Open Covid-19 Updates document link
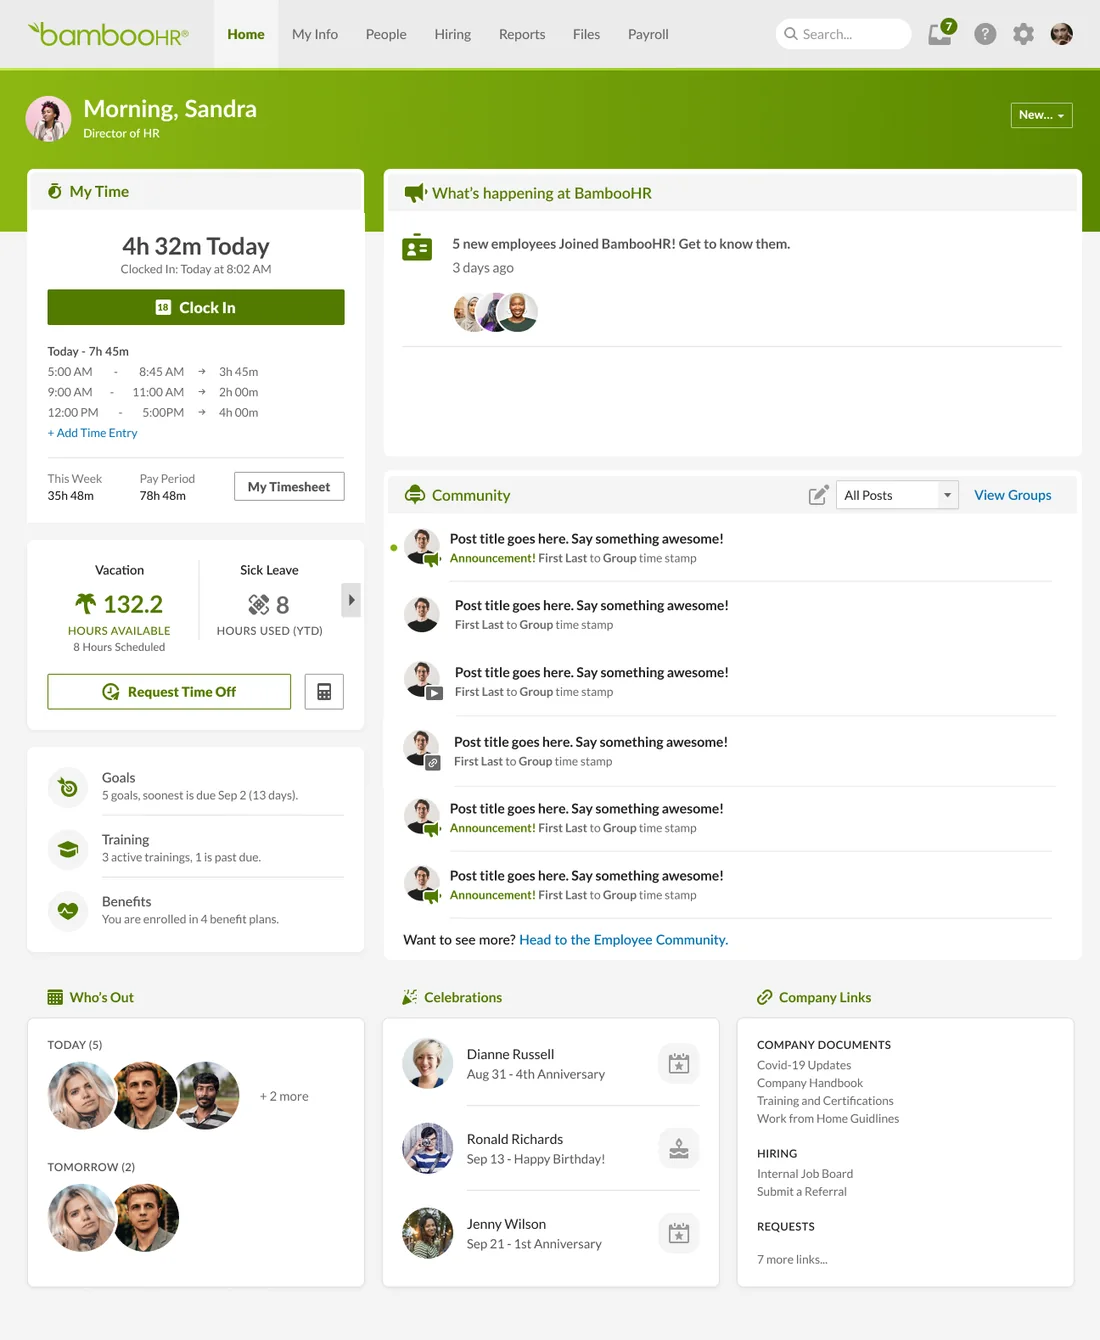The height and width of the screenshot is (1340, 1100). 804,1065
